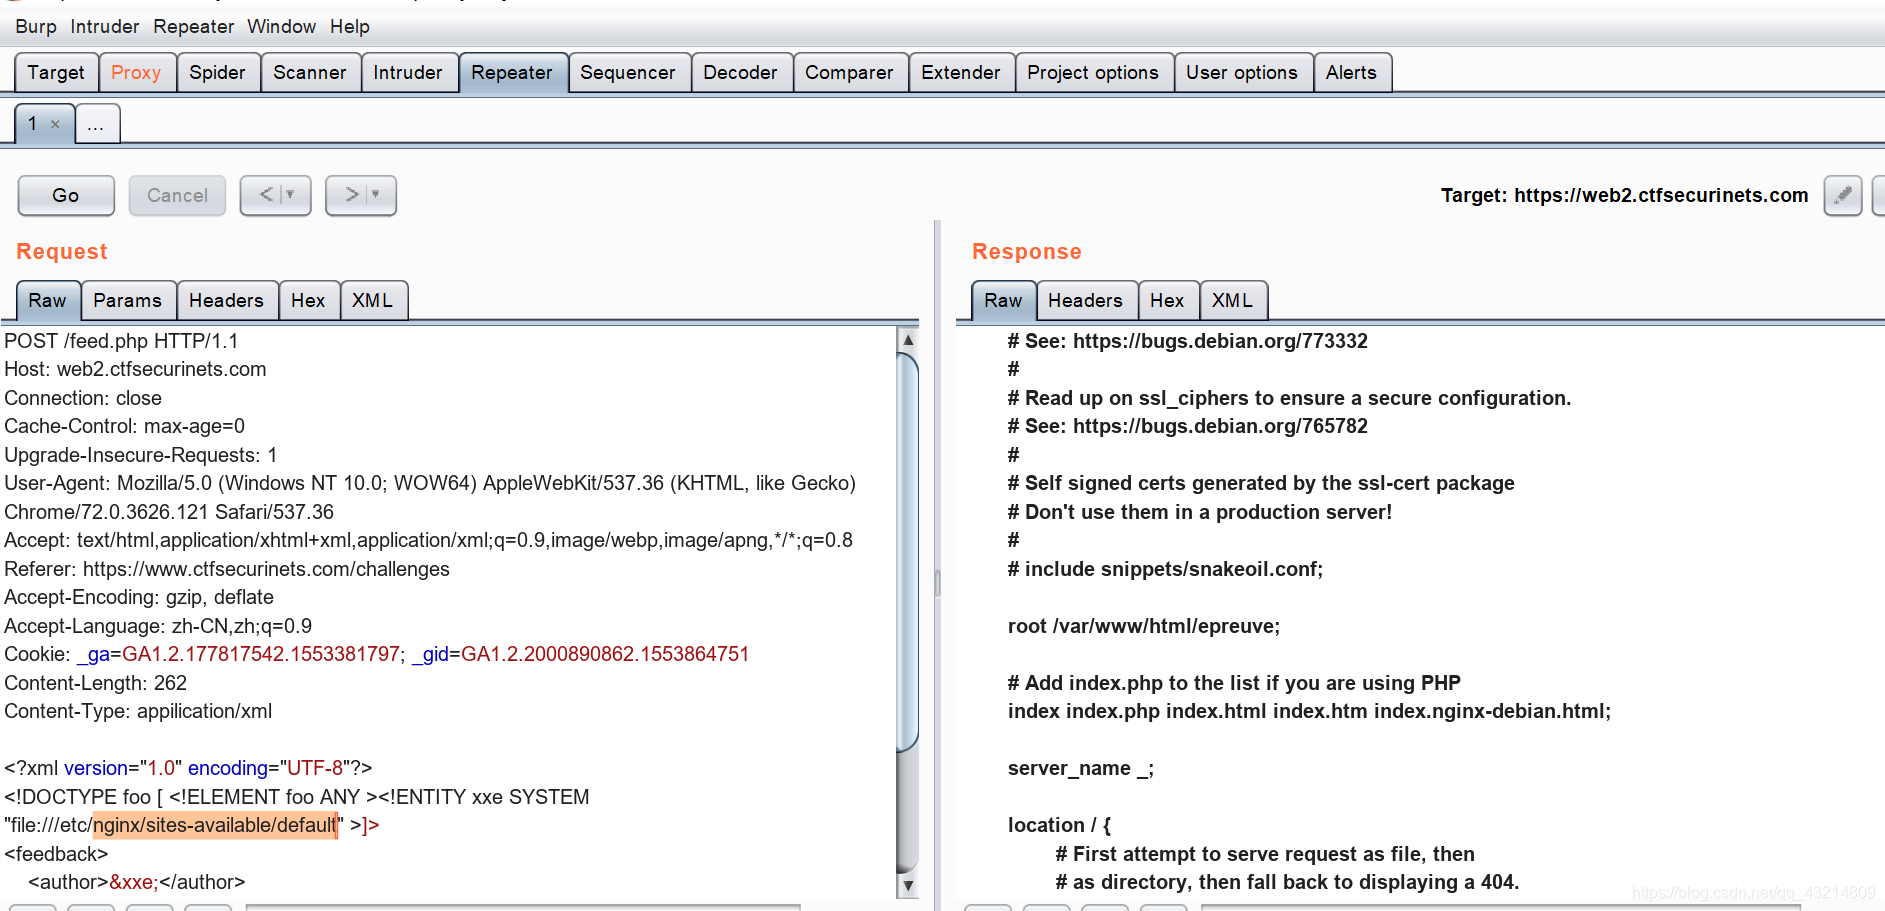
Task: Close repeater tab 1 with the x
Action: pos(55,125)
